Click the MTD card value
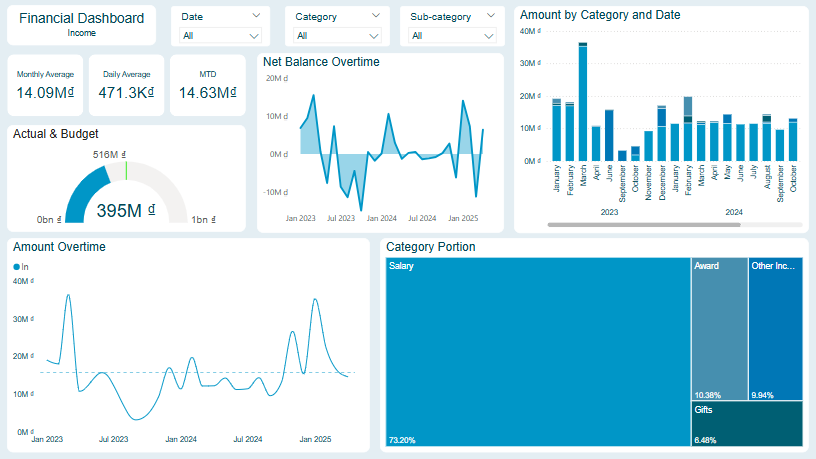The width and height of the screenshot is (816, 459). (x=207, y=93)
